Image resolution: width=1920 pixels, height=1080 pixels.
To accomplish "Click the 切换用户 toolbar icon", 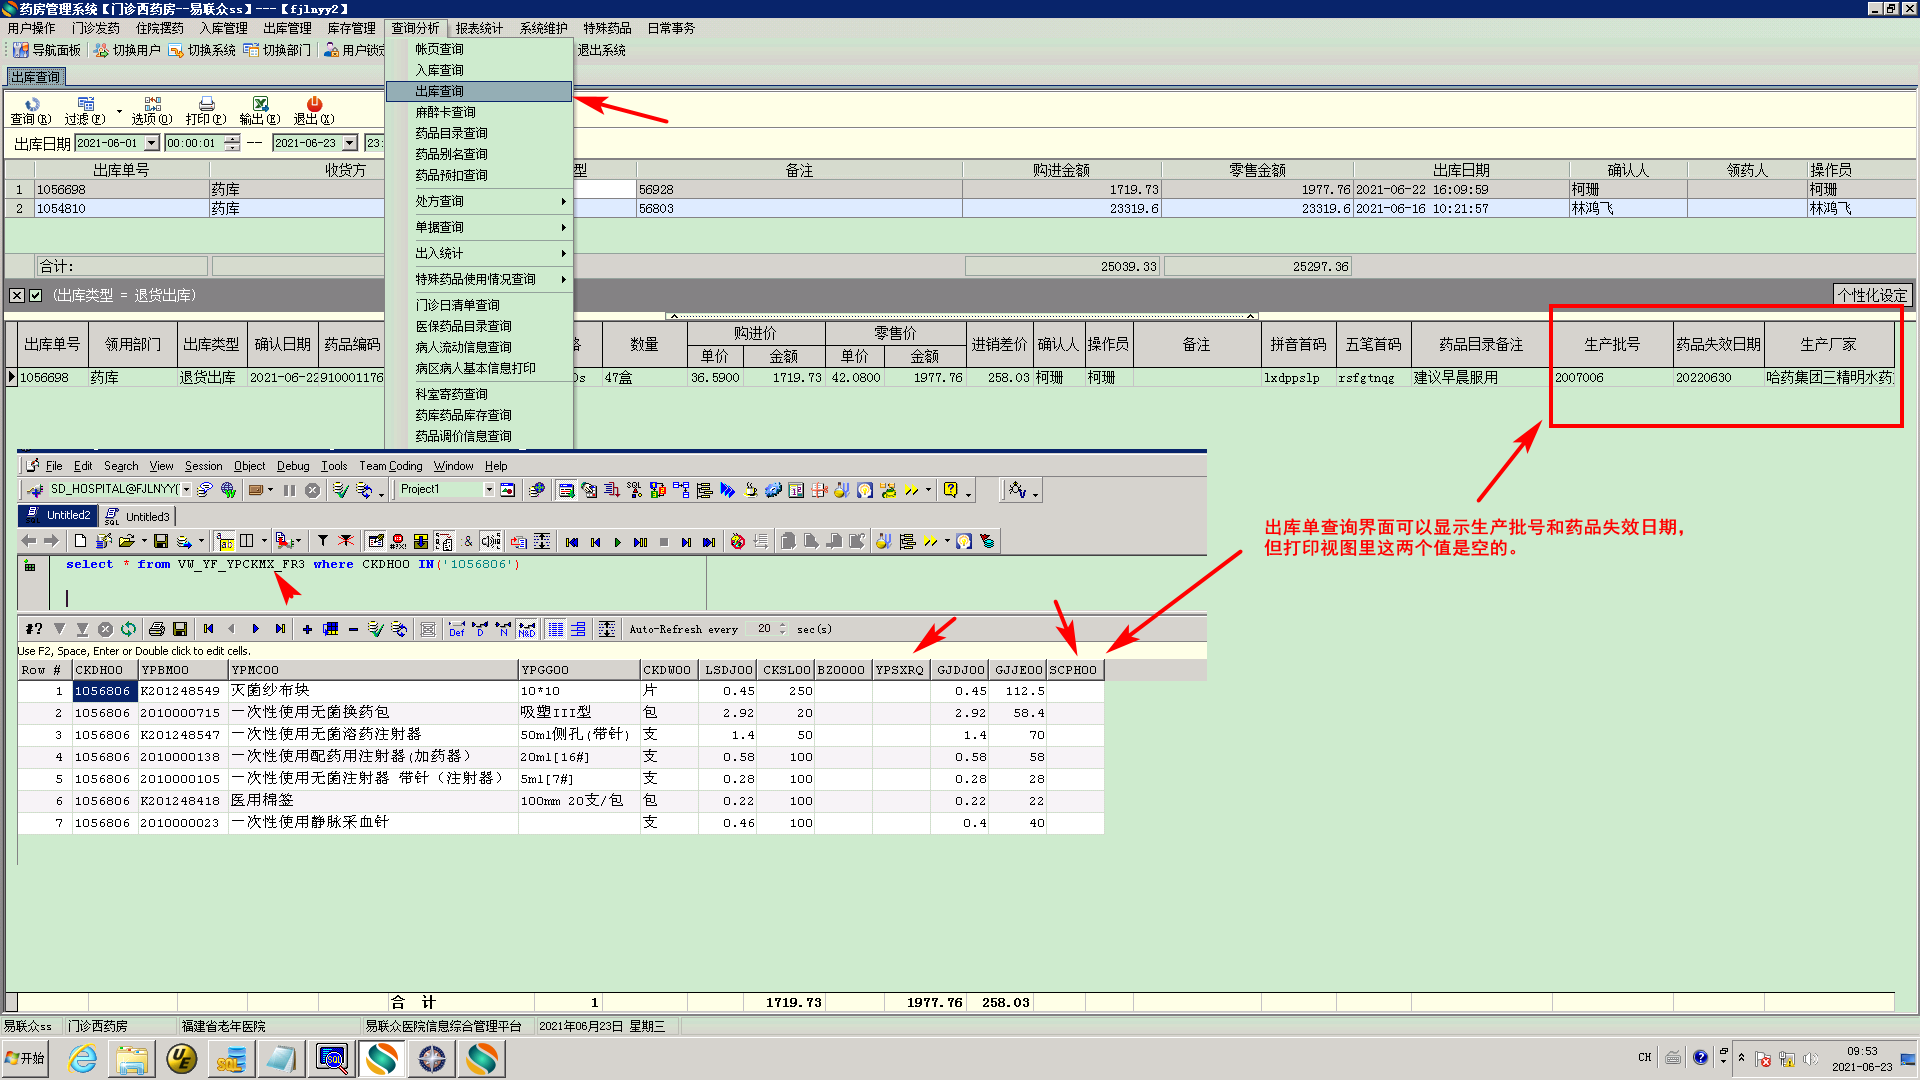I will [x=101, y=50].
